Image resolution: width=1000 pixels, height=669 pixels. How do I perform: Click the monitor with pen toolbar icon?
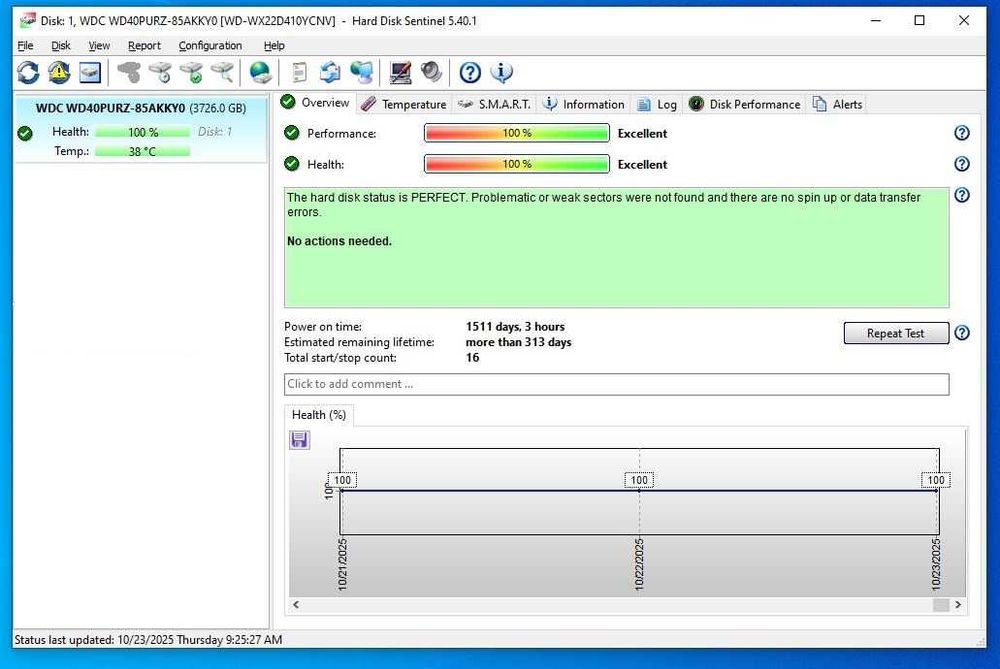(x=400, y=73)
